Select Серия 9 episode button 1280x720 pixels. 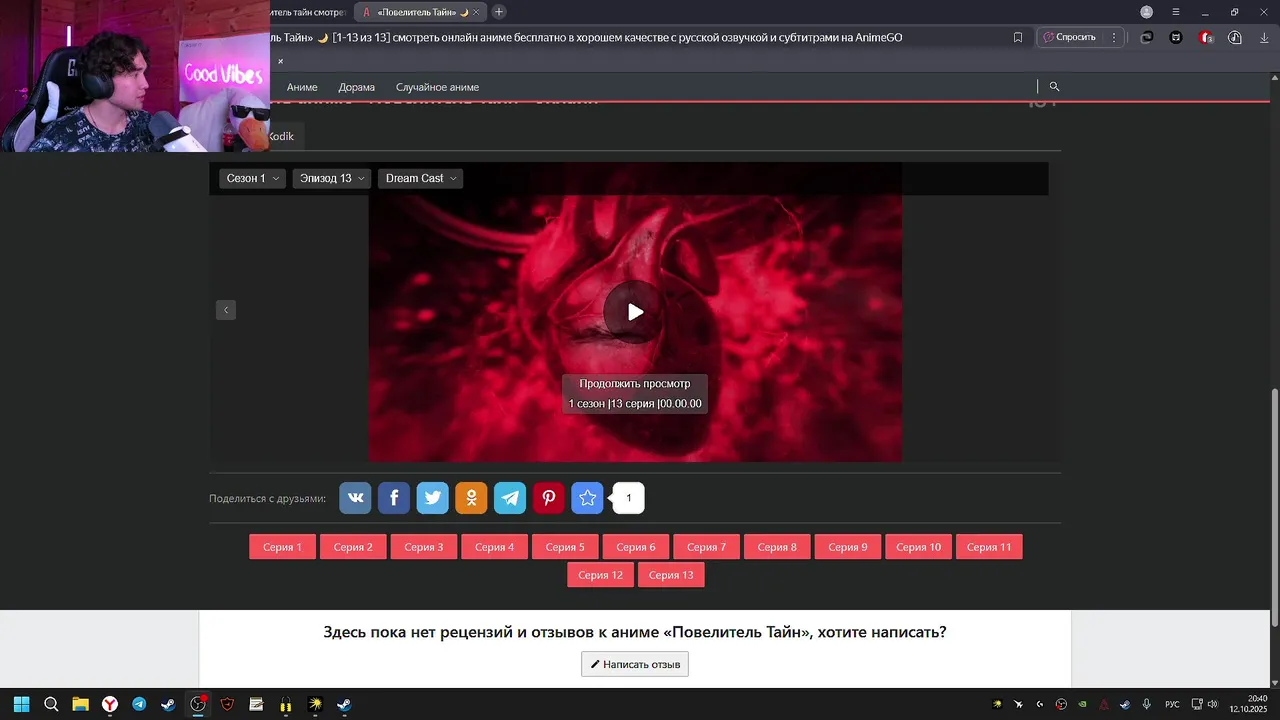848,547
